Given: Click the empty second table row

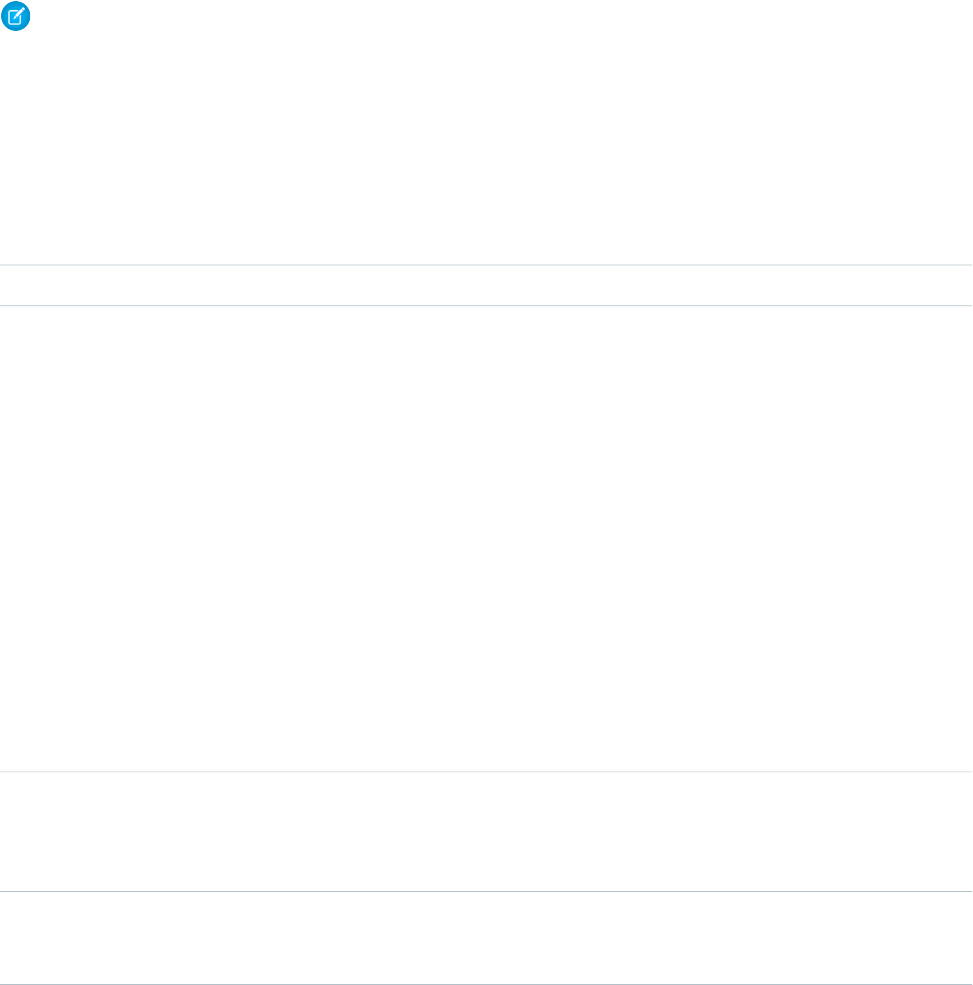Looking at the screenshot, I should pyautogui.click(x=486, y=831).
